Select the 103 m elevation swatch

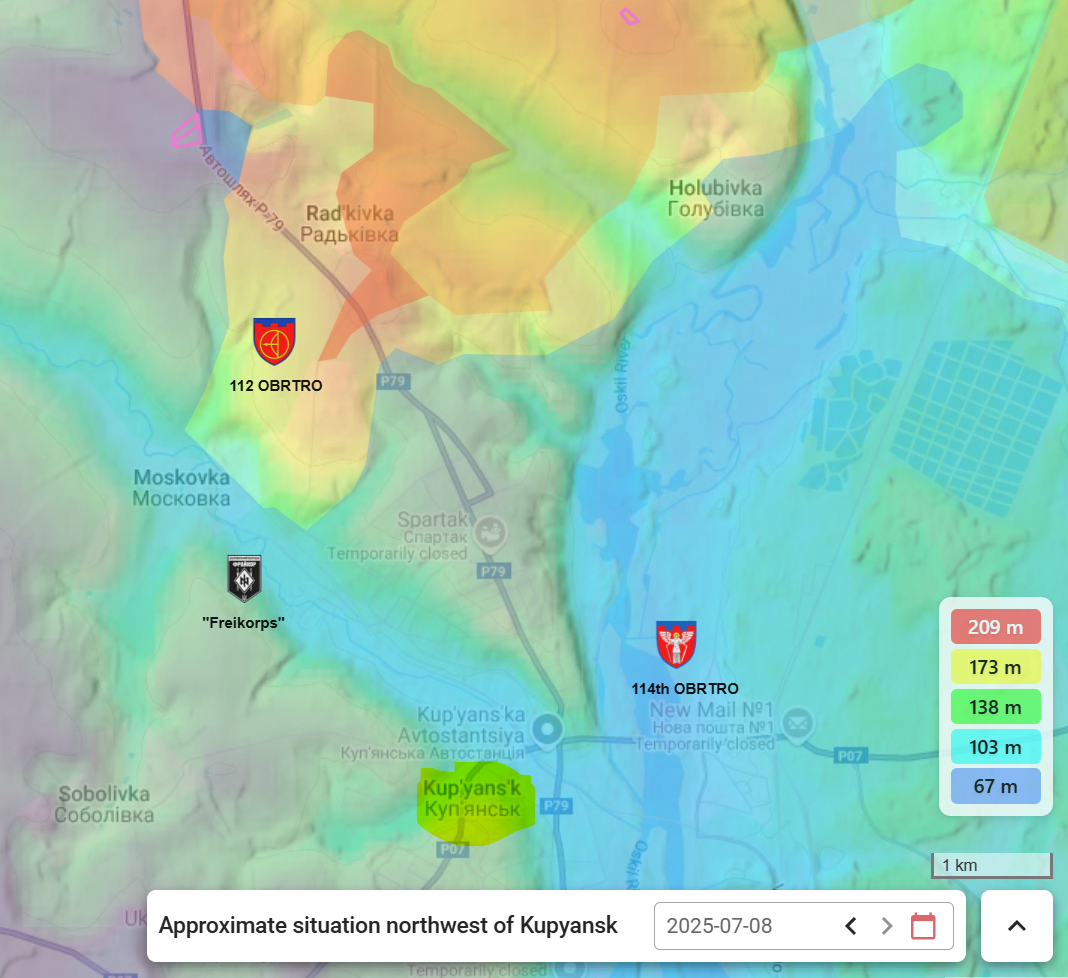click(x=995, y=747)
